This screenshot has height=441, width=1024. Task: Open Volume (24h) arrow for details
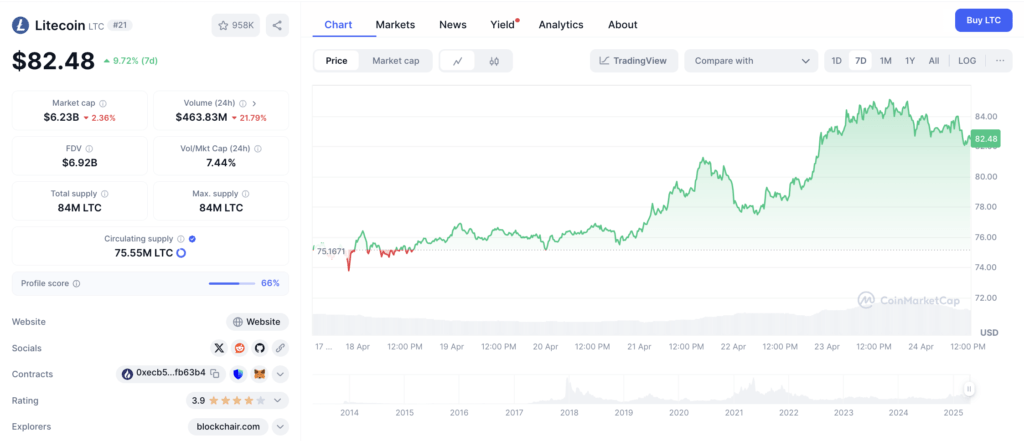pos(254,103)
